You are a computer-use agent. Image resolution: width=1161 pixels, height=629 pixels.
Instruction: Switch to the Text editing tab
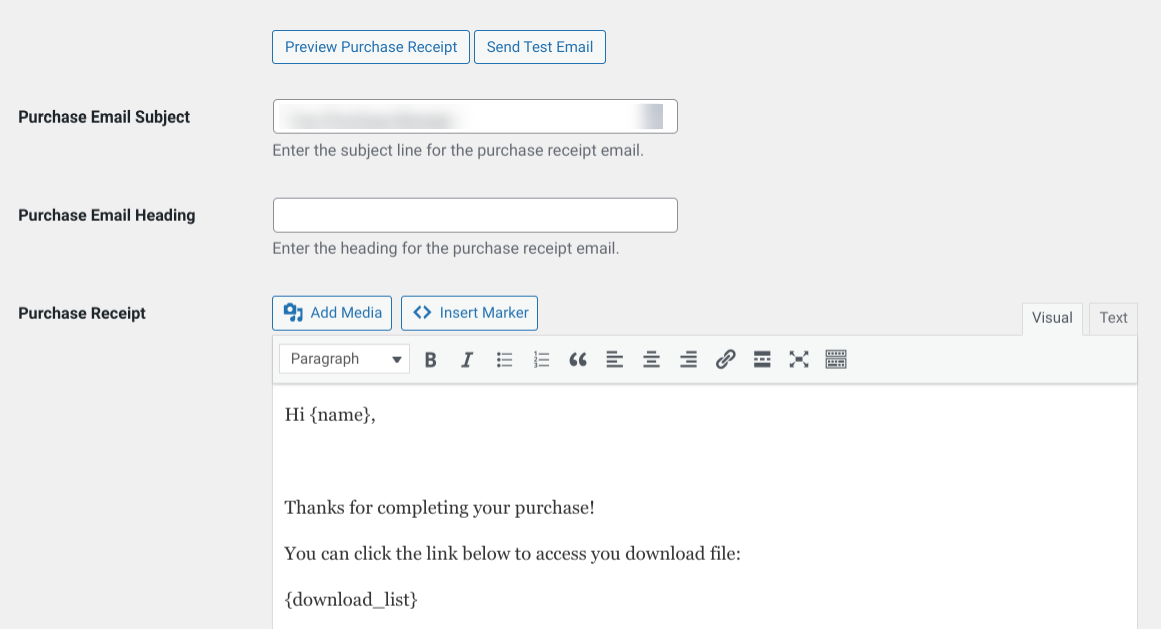(1113, 317)
